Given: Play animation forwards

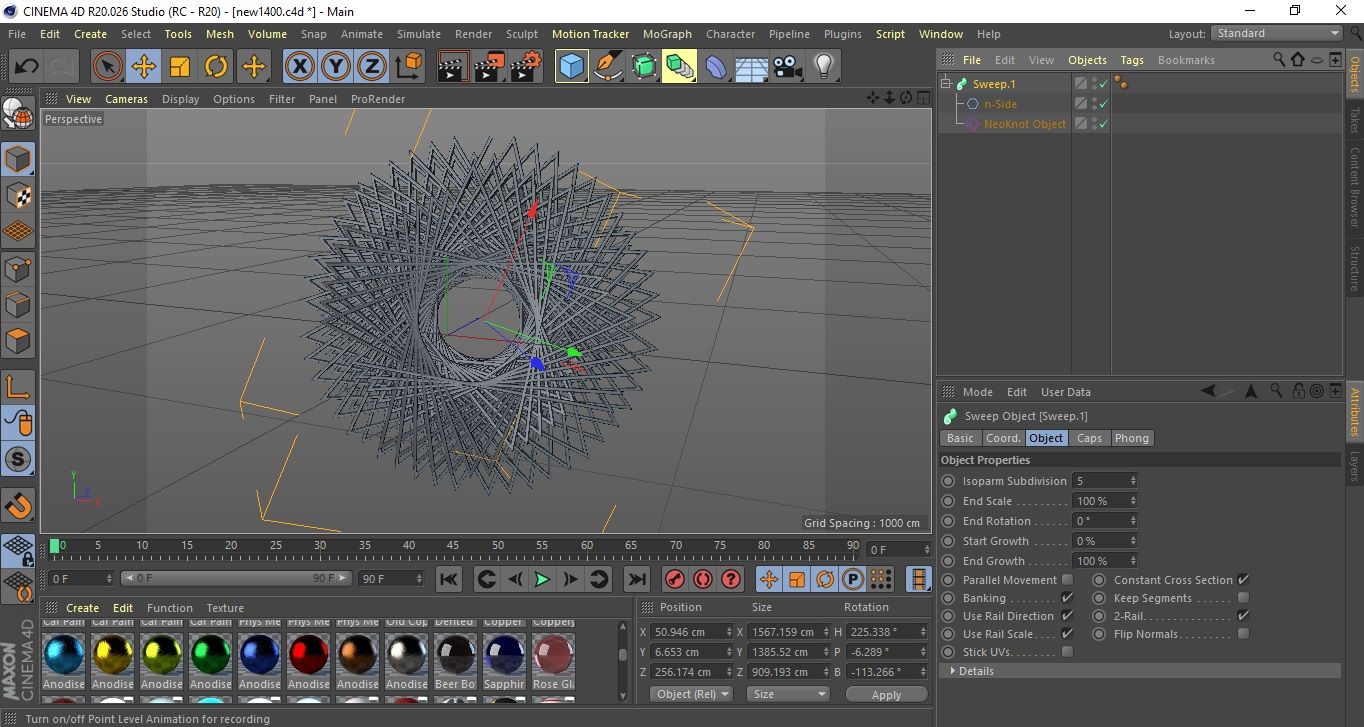Looking at the screenshot, I should click(542, 579).
